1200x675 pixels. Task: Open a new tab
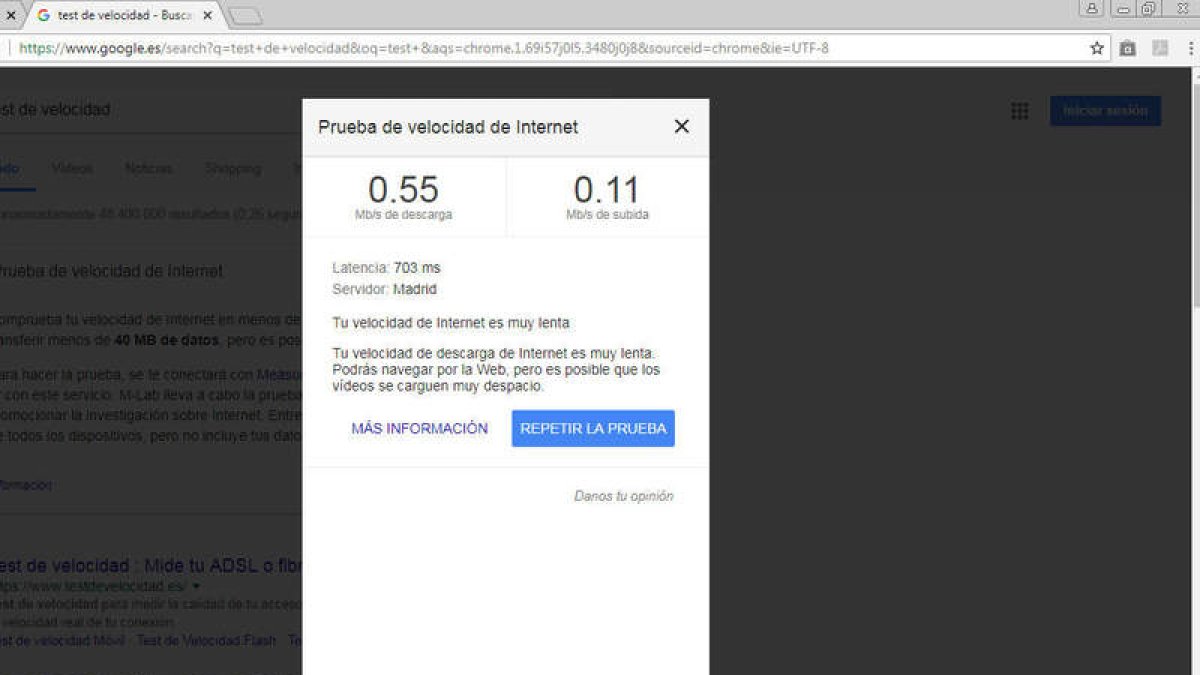(x=245, y=16)
